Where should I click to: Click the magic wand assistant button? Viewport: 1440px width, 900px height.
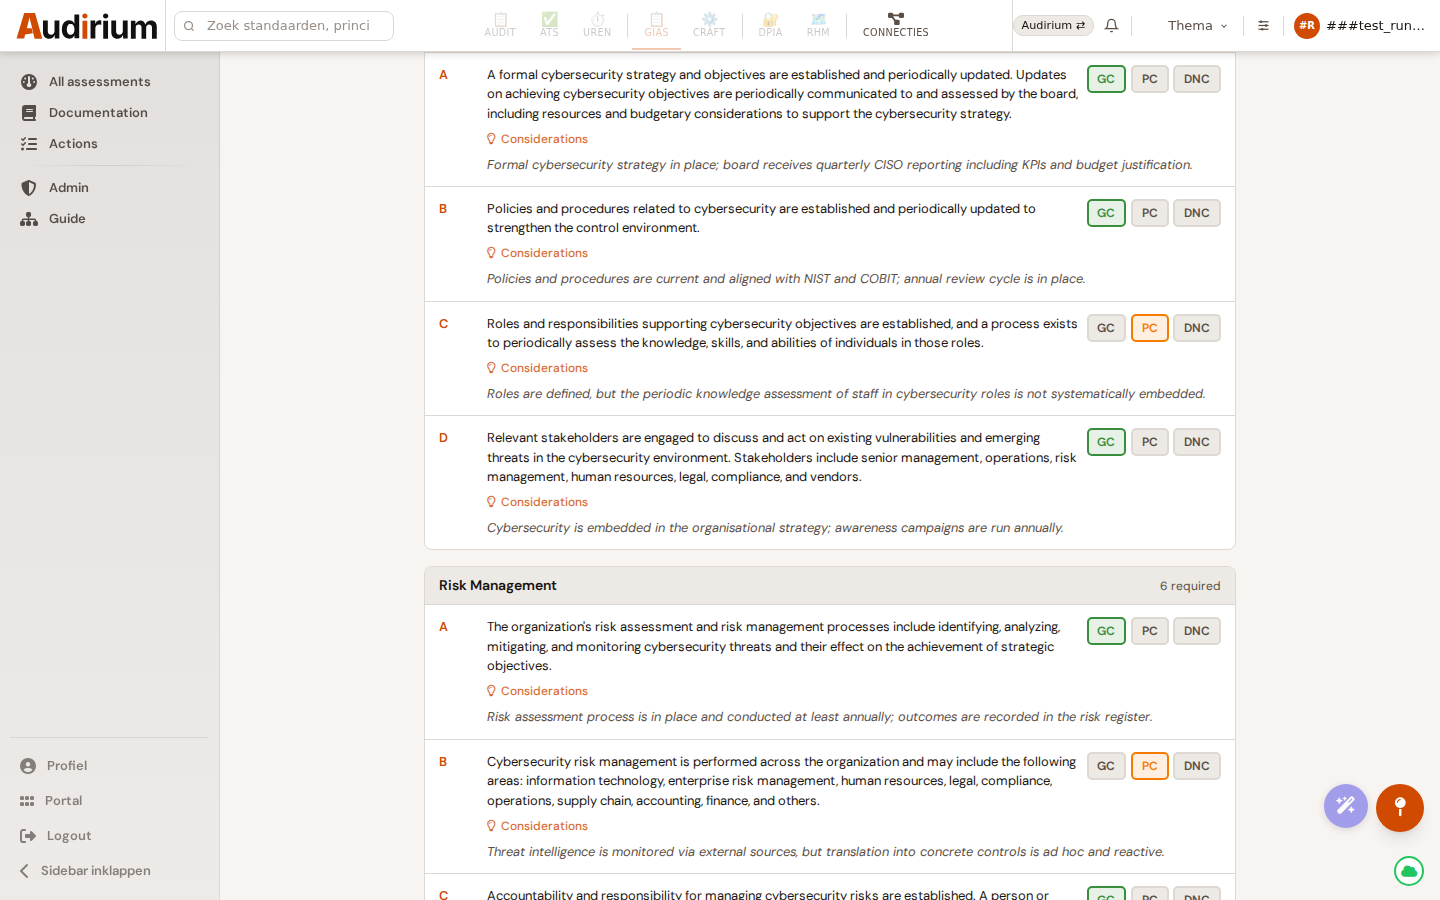tap(1346, 806)
